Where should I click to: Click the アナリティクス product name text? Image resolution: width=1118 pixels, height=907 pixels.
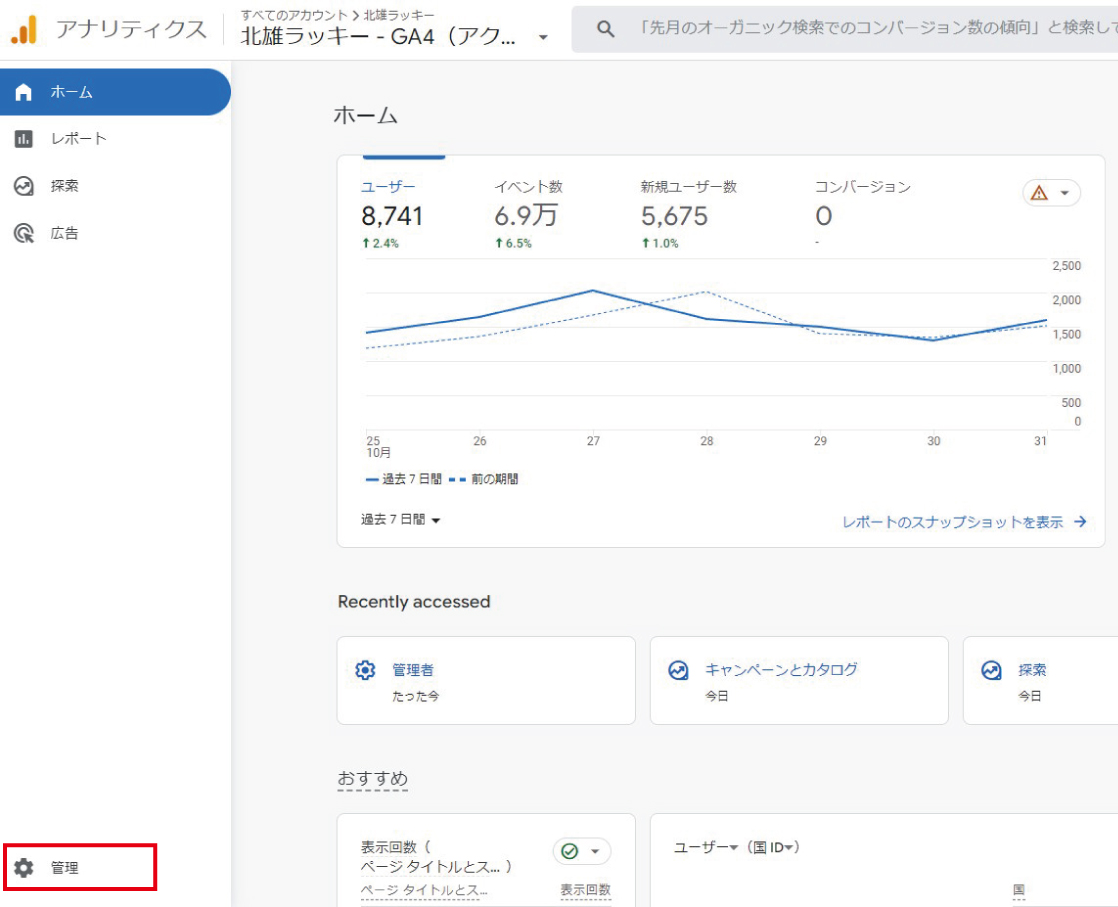pos(131,29)
